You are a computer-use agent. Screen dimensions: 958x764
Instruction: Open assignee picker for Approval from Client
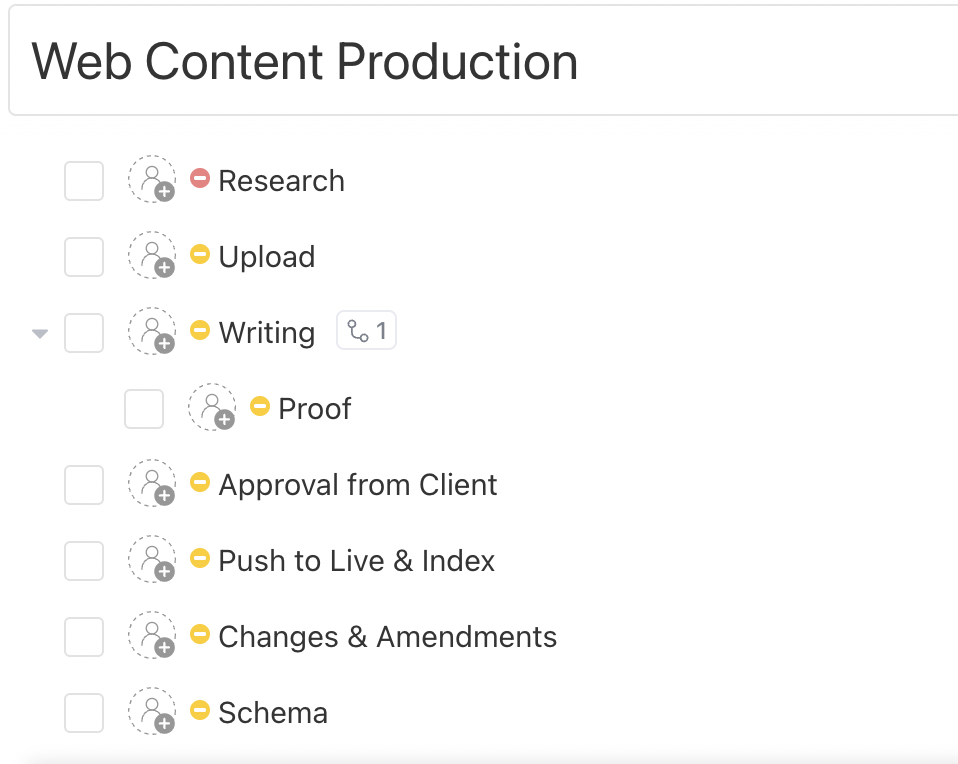click(x=152, y=485)
